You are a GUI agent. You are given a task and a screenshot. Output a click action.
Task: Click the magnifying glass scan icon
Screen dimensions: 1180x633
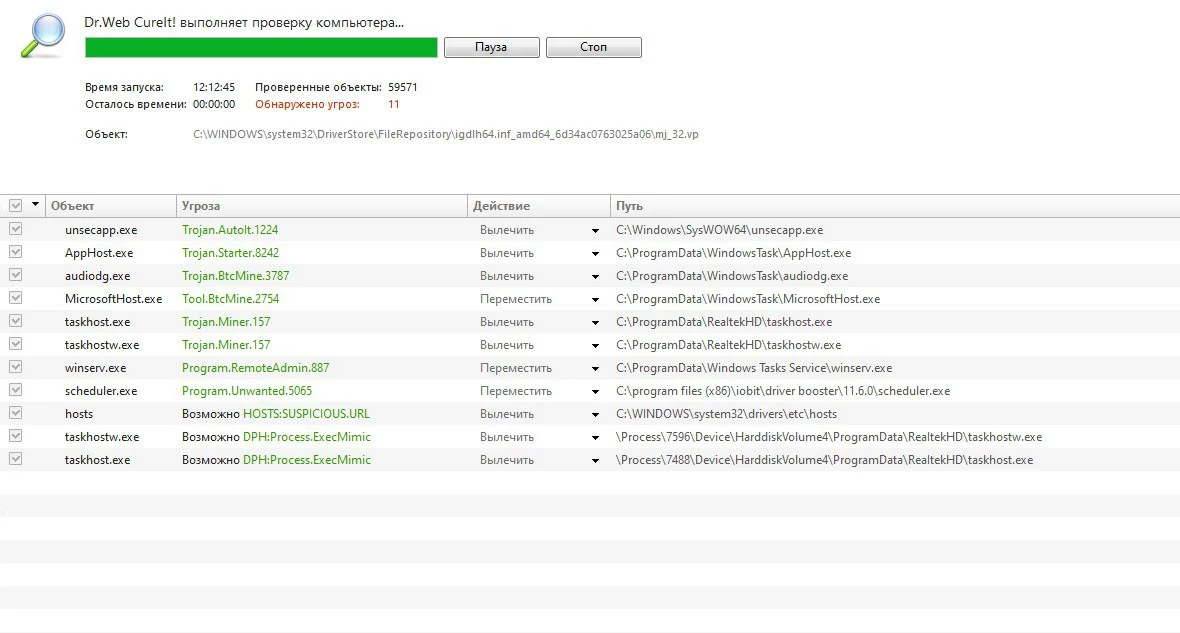[42, 35]
